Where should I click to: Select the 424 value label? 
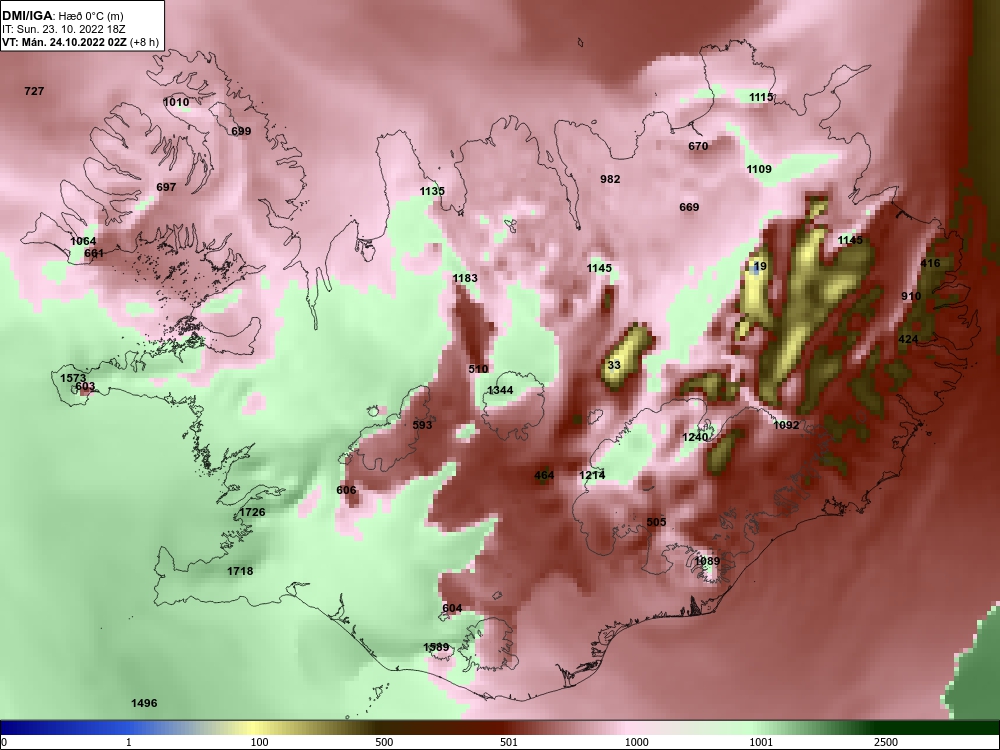[x=908, y=339]
